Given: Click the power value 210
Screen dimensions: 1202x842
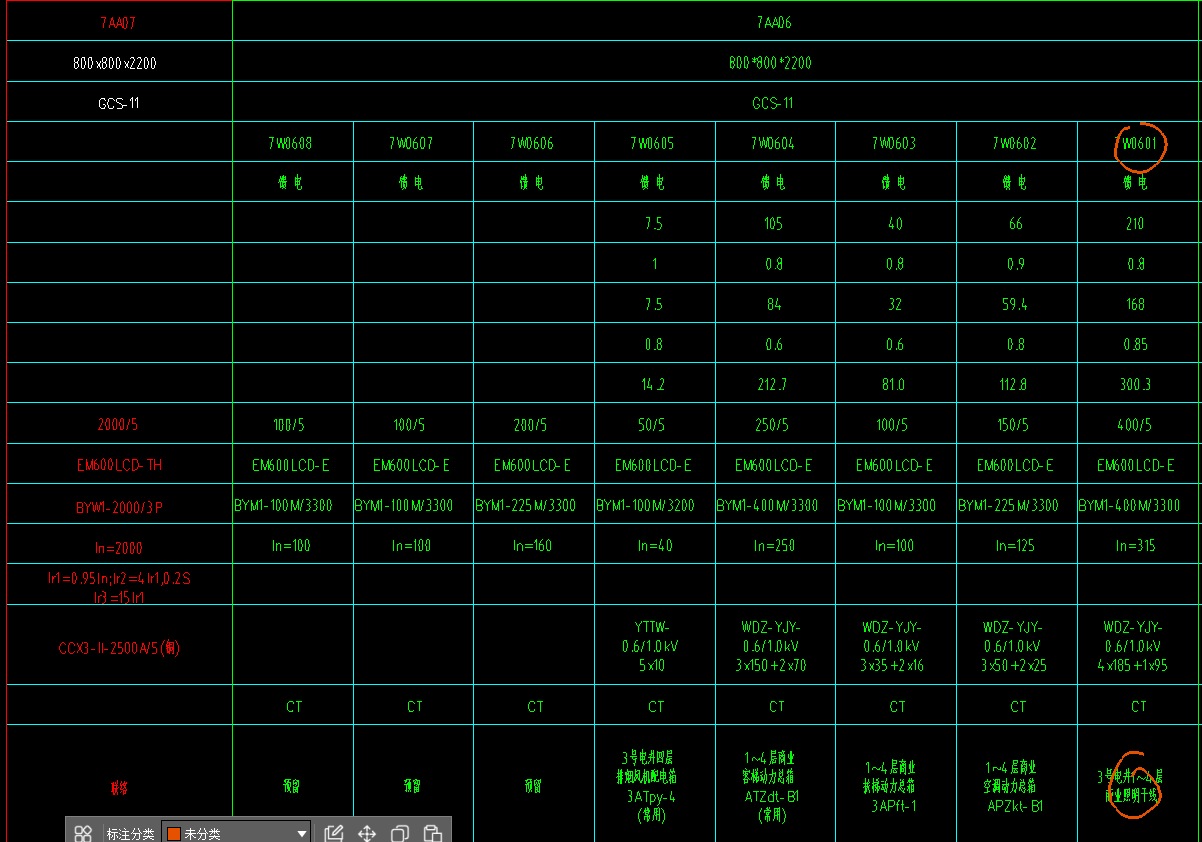Looking at the screenshot, I should pyautogui.click(x=1135, y=224).
